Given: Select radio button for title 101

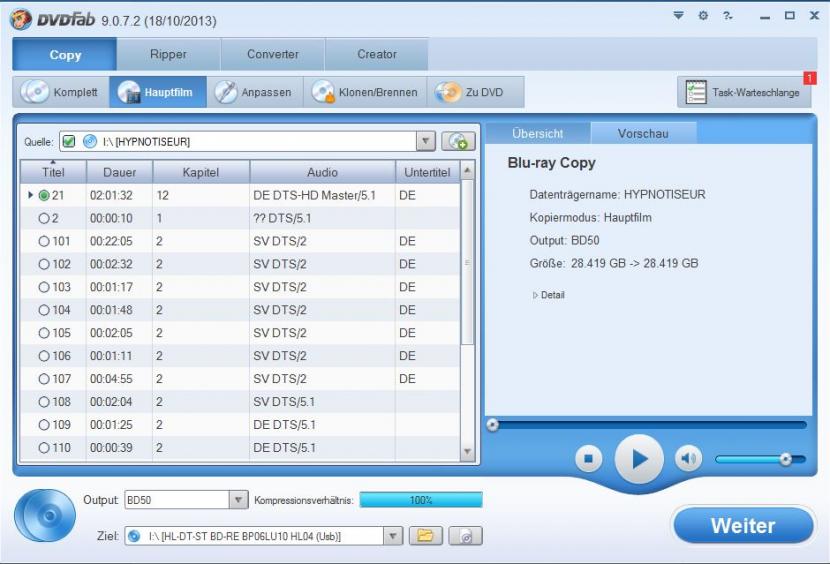Looking at the screenshot, I should (x=43, y=241).
